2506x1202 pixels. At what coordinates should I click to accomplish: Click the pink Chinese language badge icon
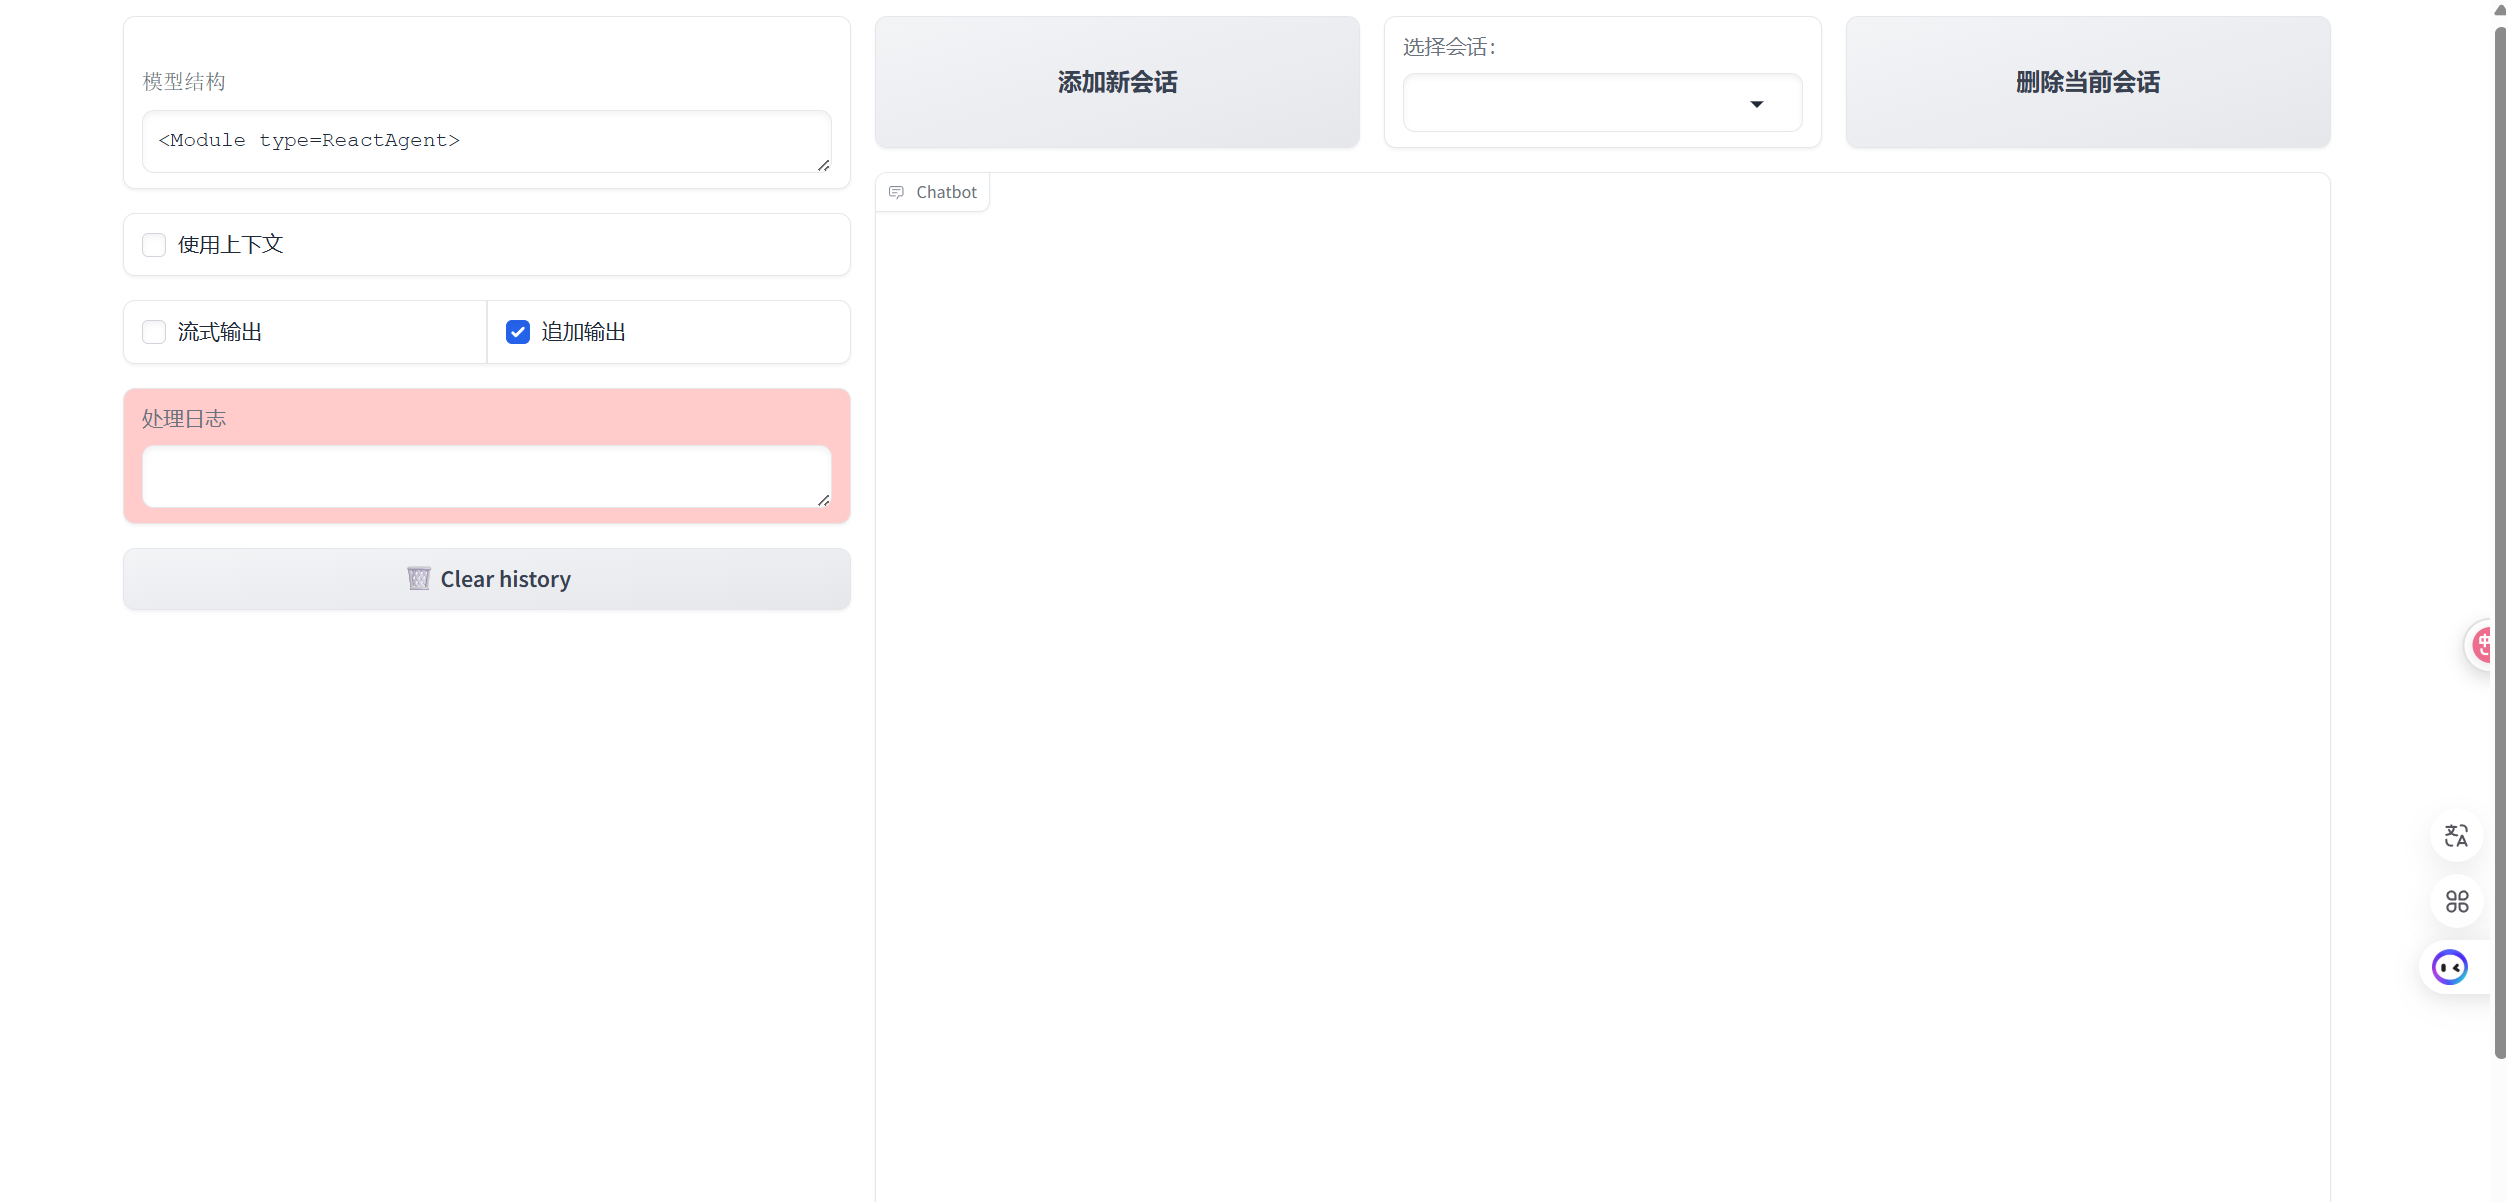pos(2484,644)
